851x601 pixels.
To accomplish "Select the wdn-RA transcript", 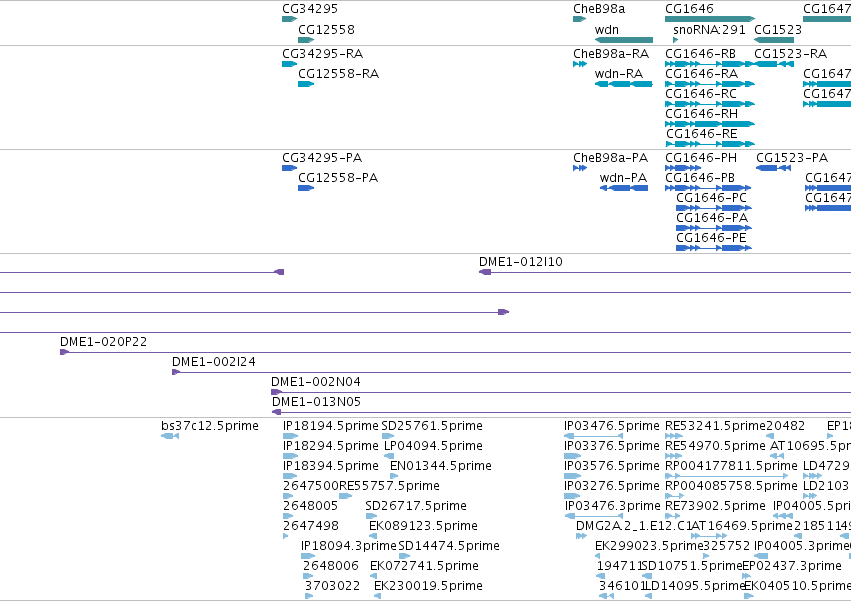I will click(624, 84).
